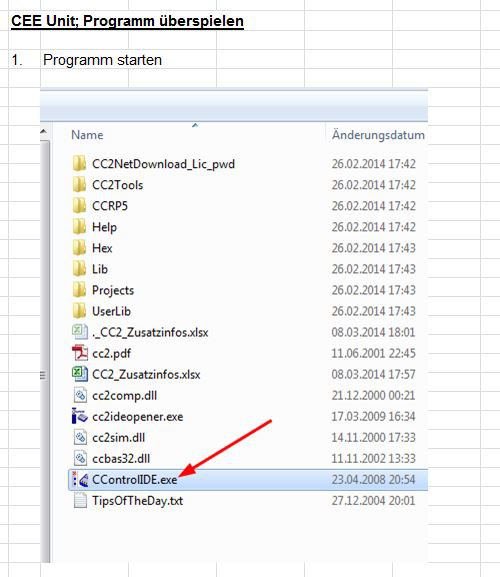
Task: Select the TipsOfTheDay.txt document icon
Action: coord(80,500)
